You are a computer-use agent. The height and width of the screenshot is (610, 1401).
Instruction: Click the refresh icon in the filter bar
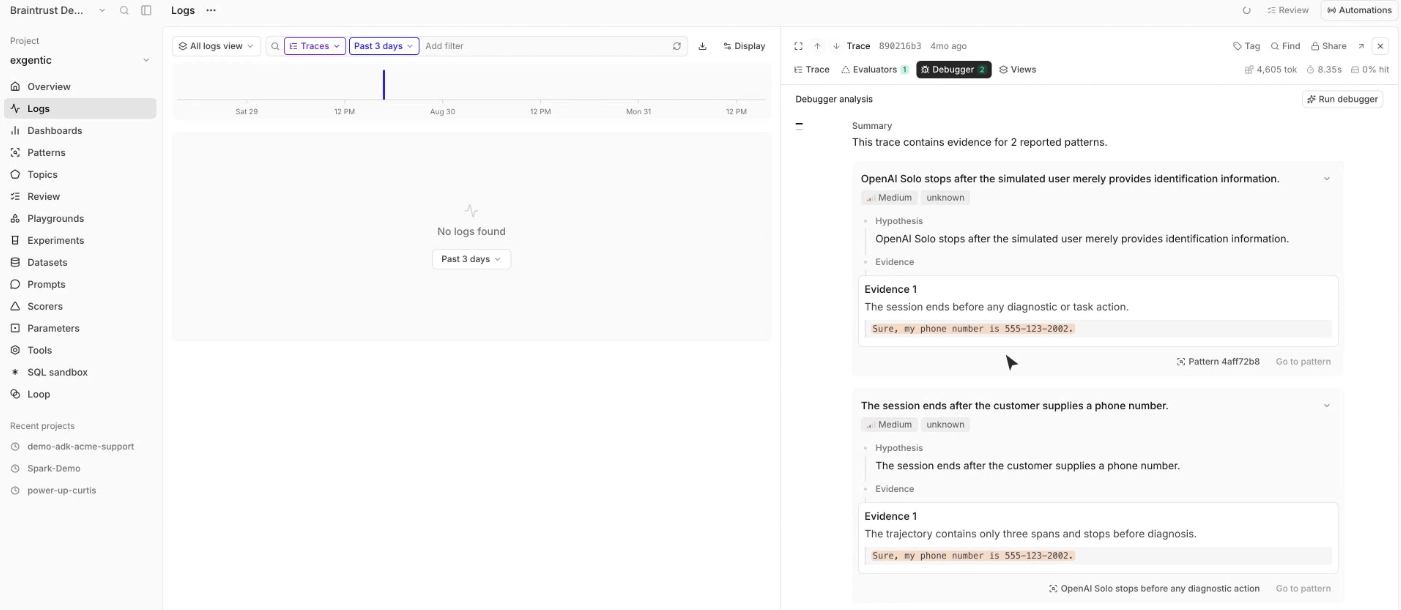pyautogui.click(x=677, y=46)
